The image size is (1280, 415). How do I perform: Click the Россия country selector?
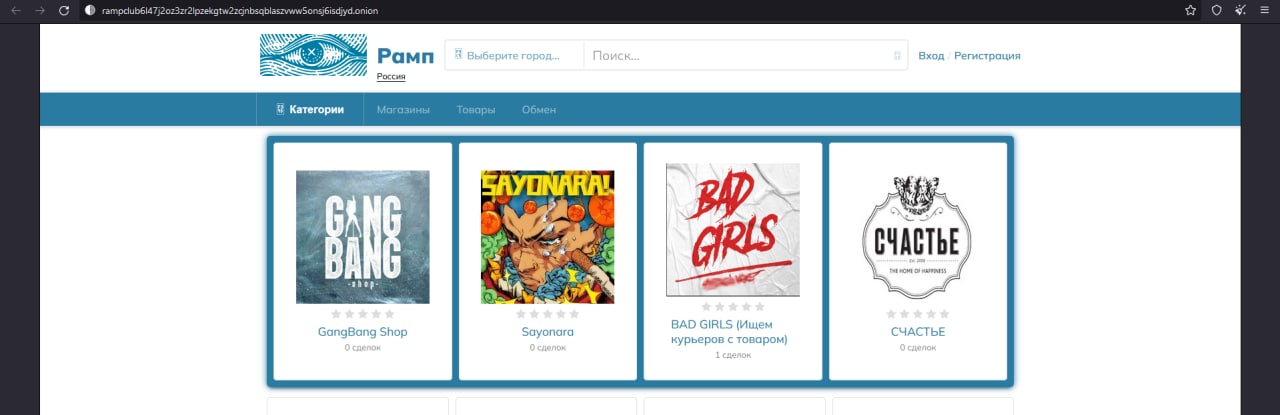[x=391, y=77]
